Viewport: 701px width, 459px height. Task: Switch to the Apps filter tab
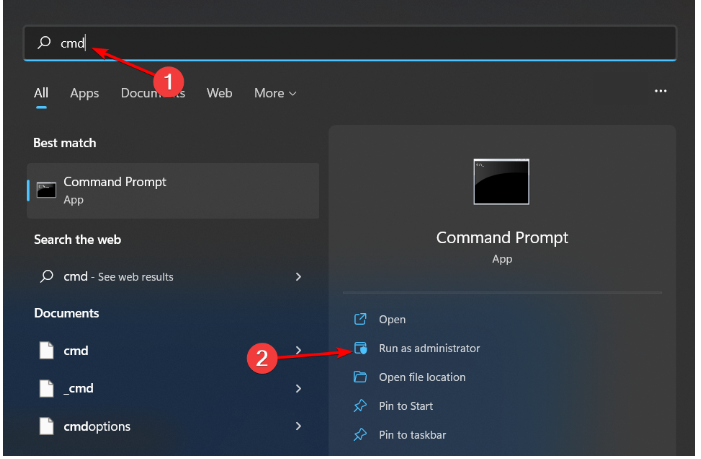click(x=84, y=93)
